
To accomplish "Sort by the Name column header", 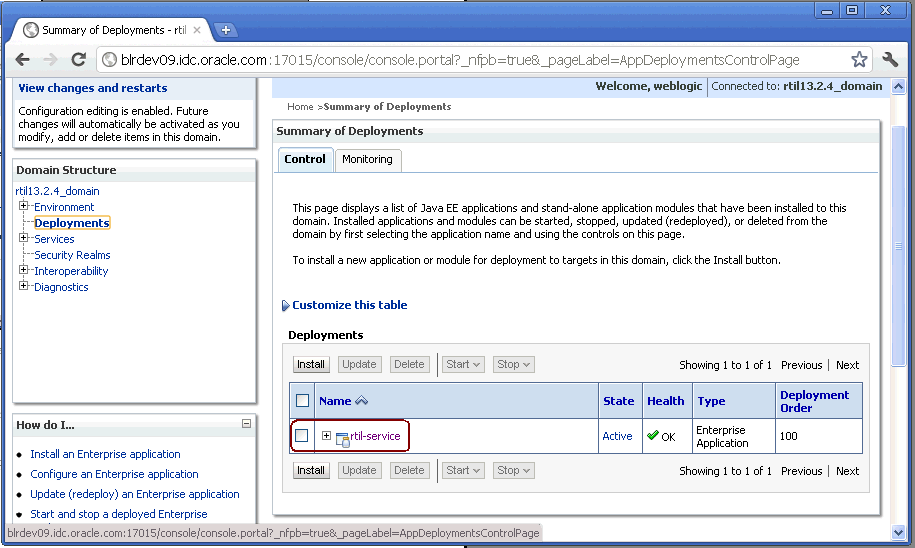I will pyautogui.click(x=335, y=401).
